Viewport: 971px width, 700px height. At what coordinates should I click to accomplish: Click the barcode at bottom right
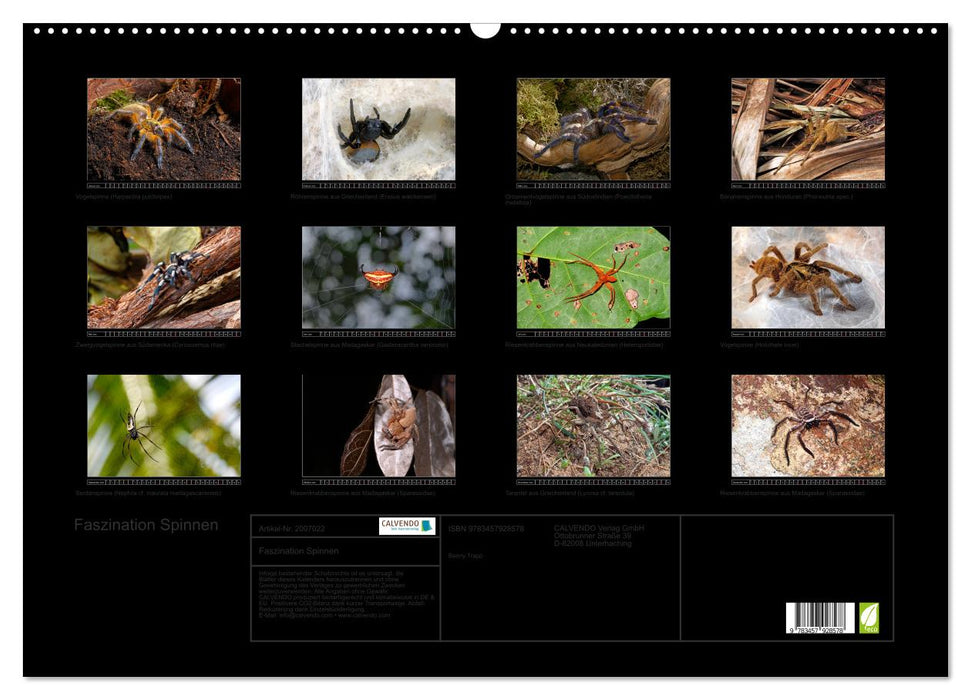[x=820, y=618]
